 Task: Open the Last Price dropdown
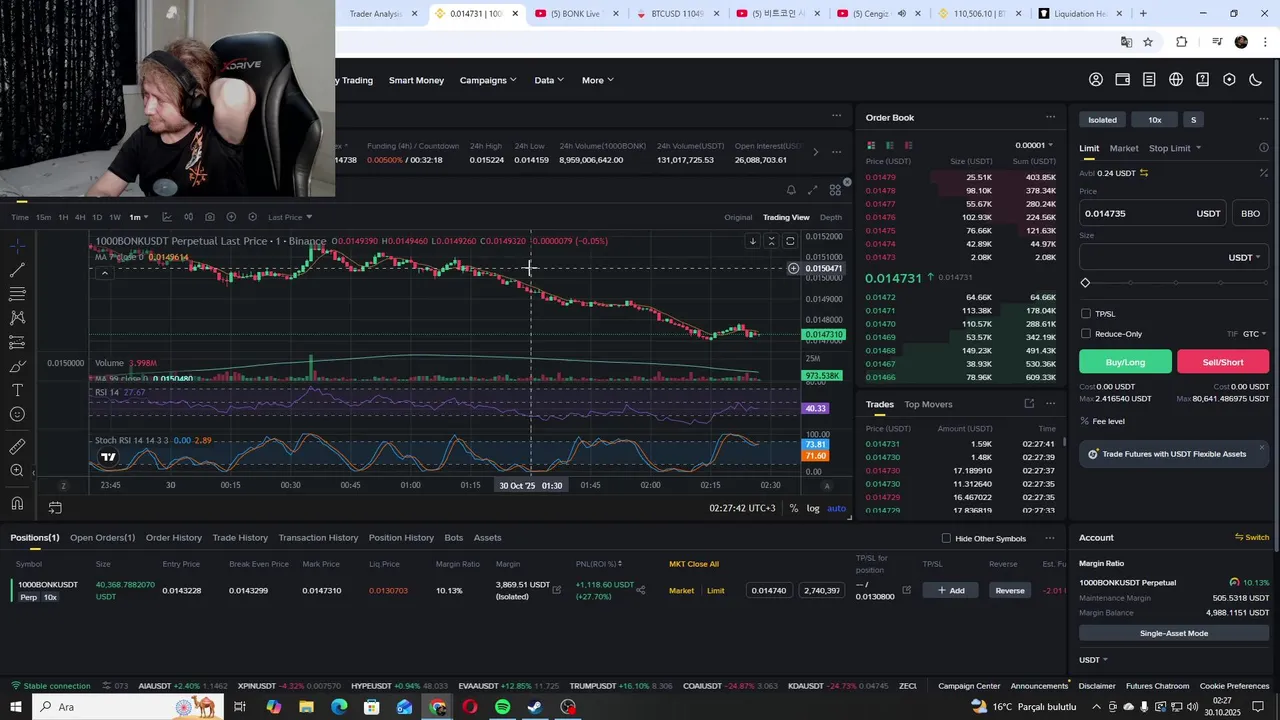coord(290,217)
